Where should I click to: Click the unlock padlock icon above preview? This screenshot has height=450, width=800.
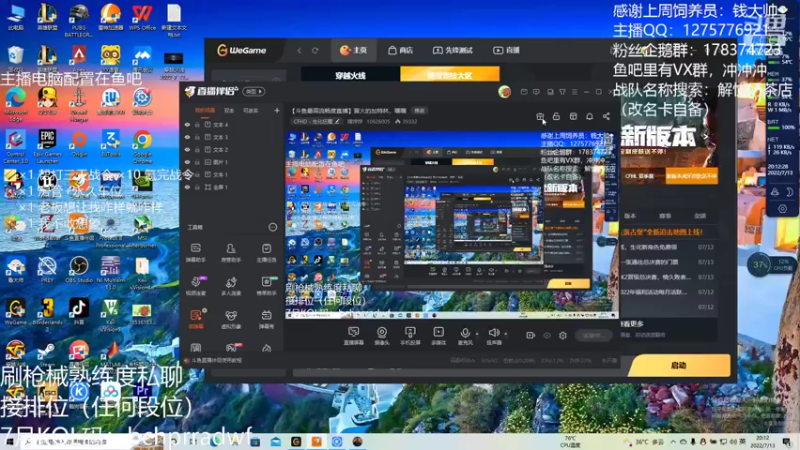coord(556,116)
